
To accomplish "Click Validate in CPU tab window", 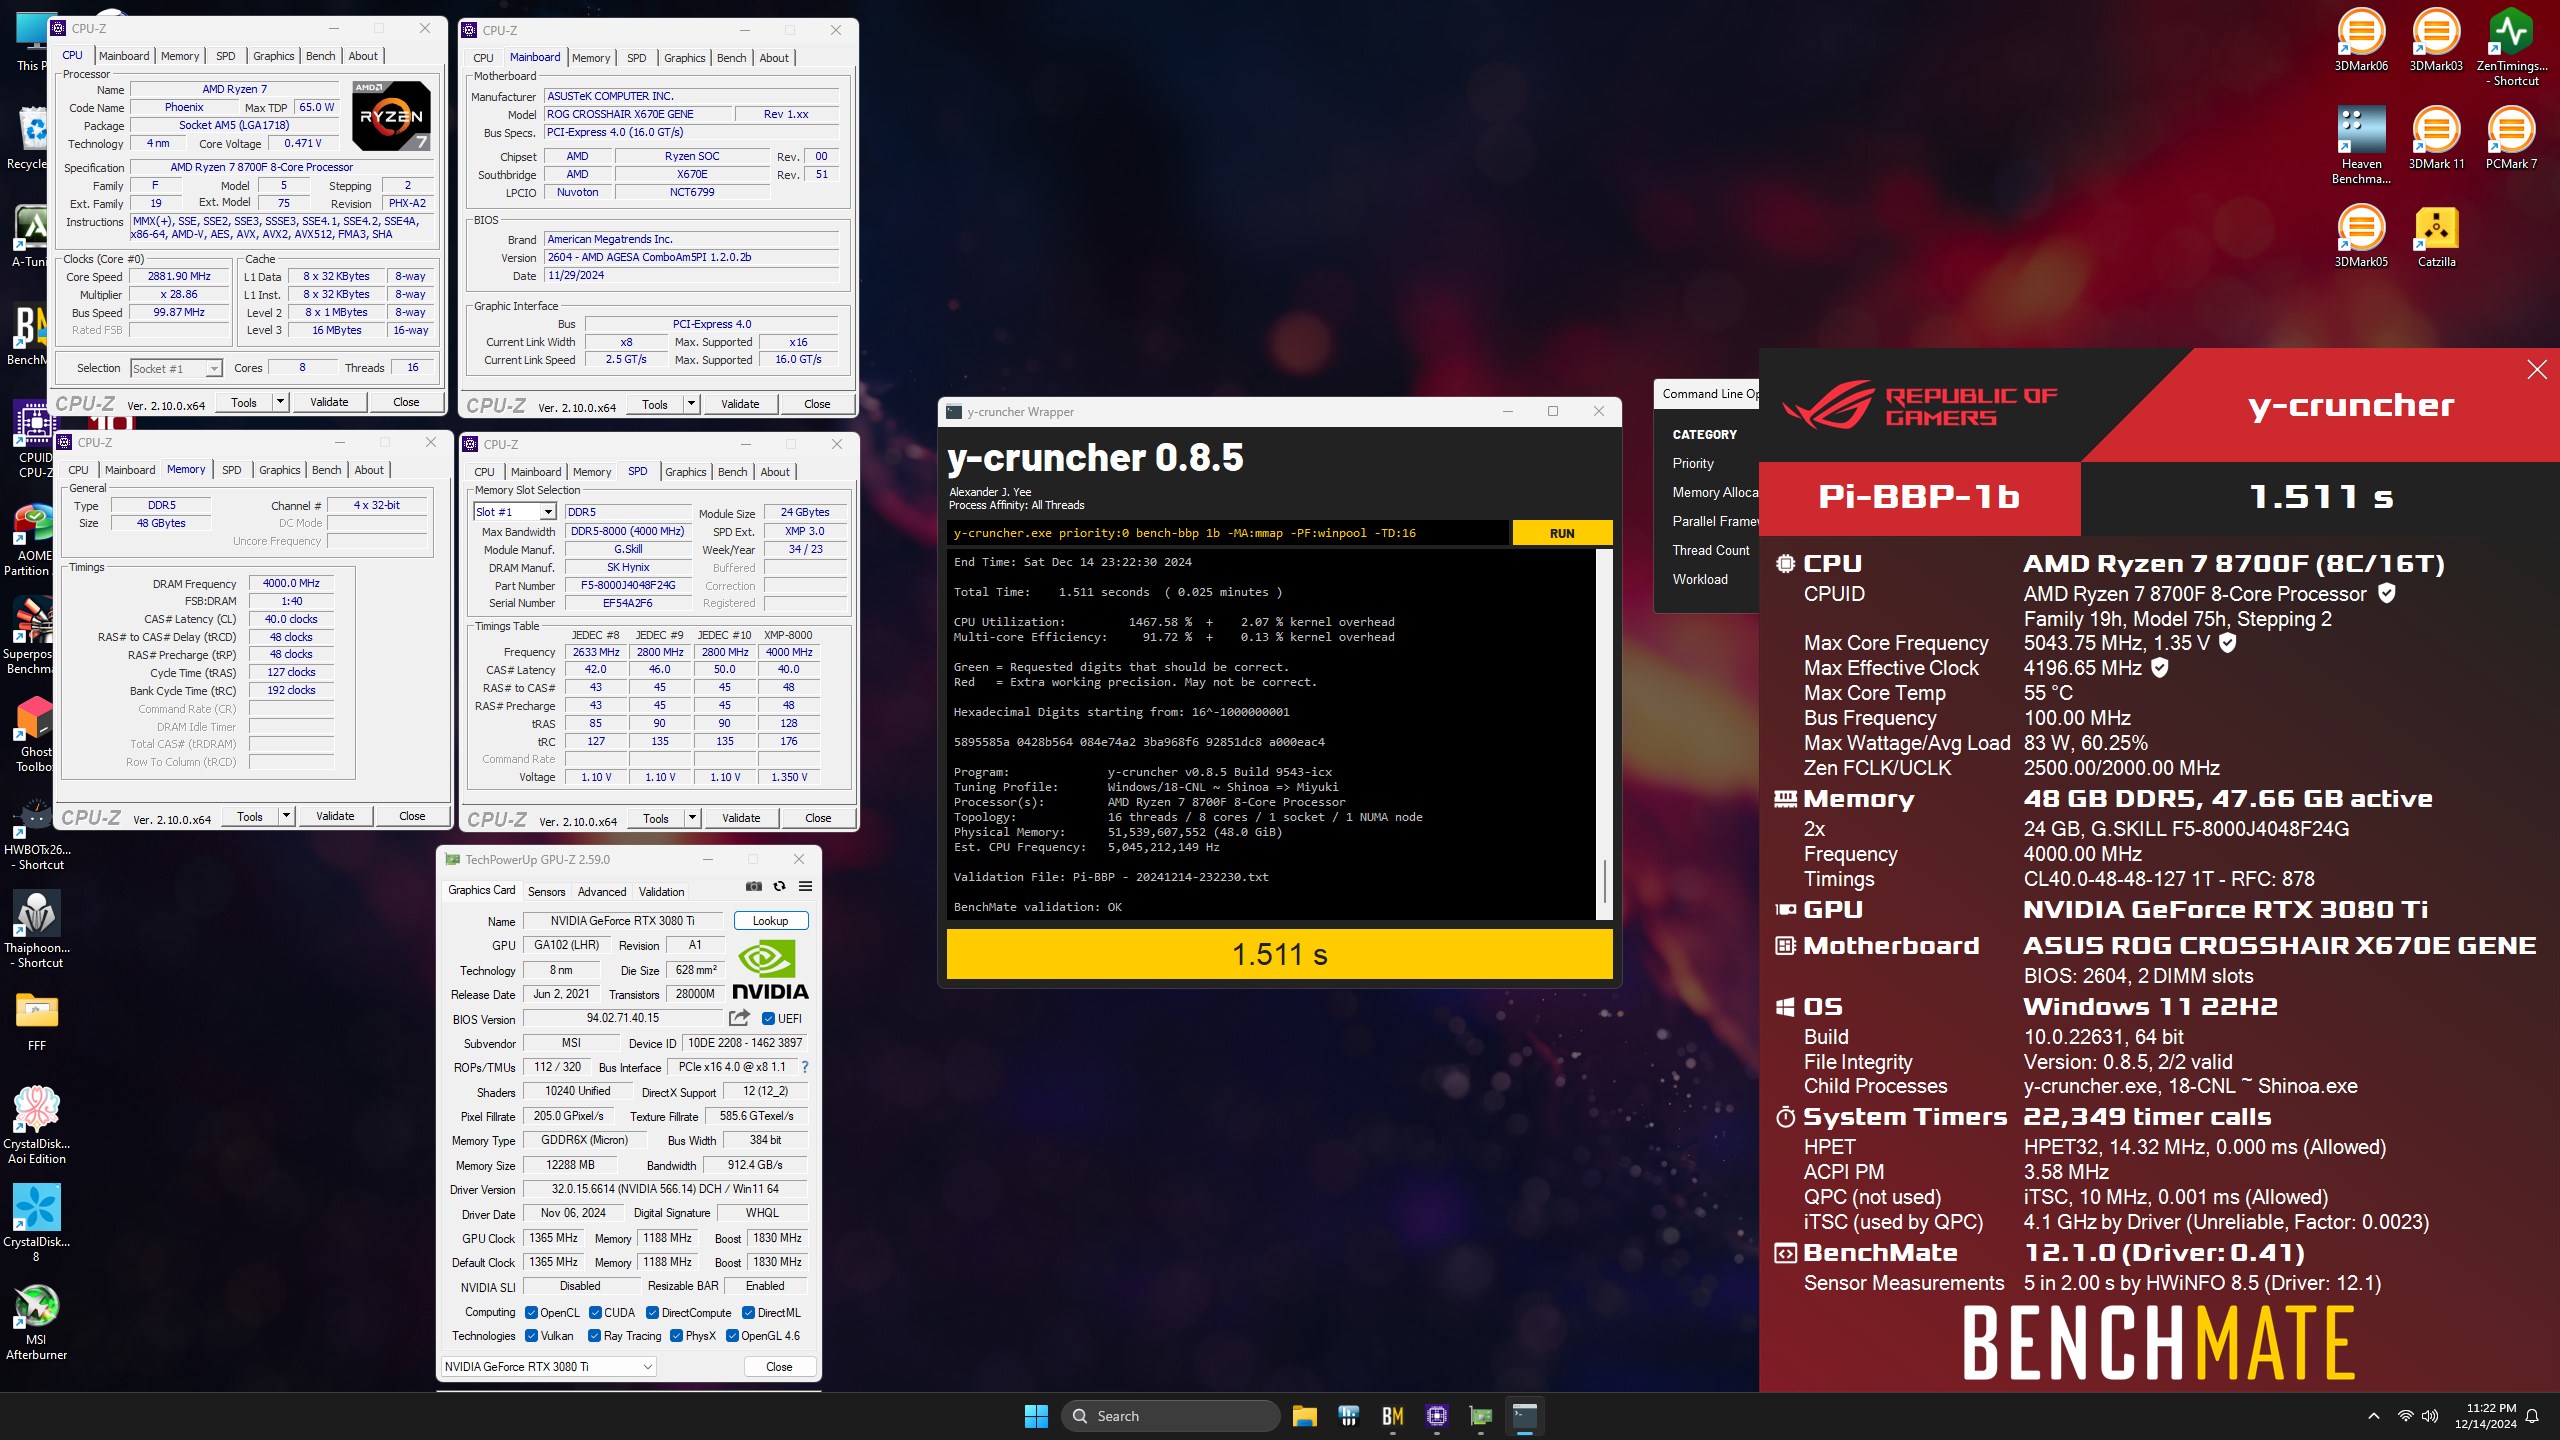I will [x=329, y=402].
